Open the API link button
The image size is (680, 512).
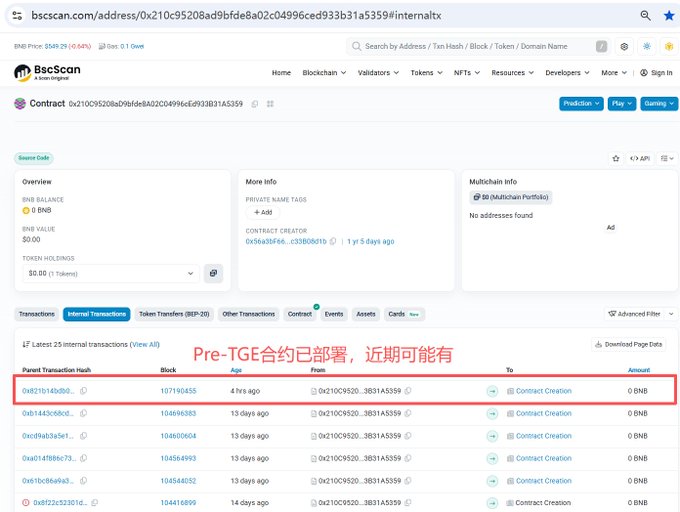pyautogui.click(x=640, y=158)
